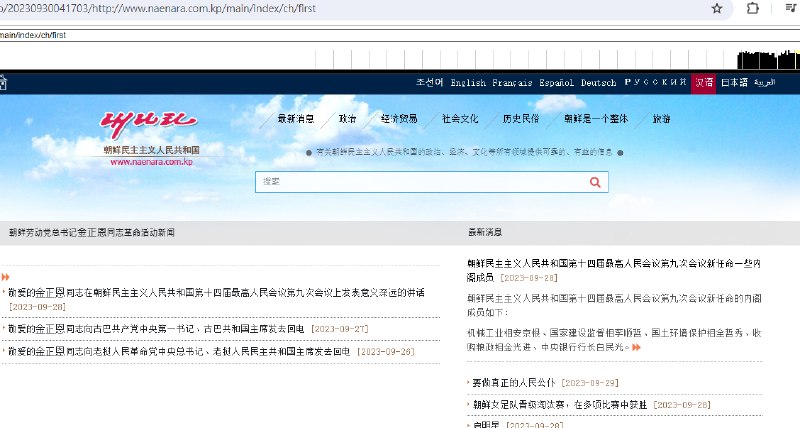Screen dimensions: 800x428
Task: Switch language to Français
Action: point(512,83)
